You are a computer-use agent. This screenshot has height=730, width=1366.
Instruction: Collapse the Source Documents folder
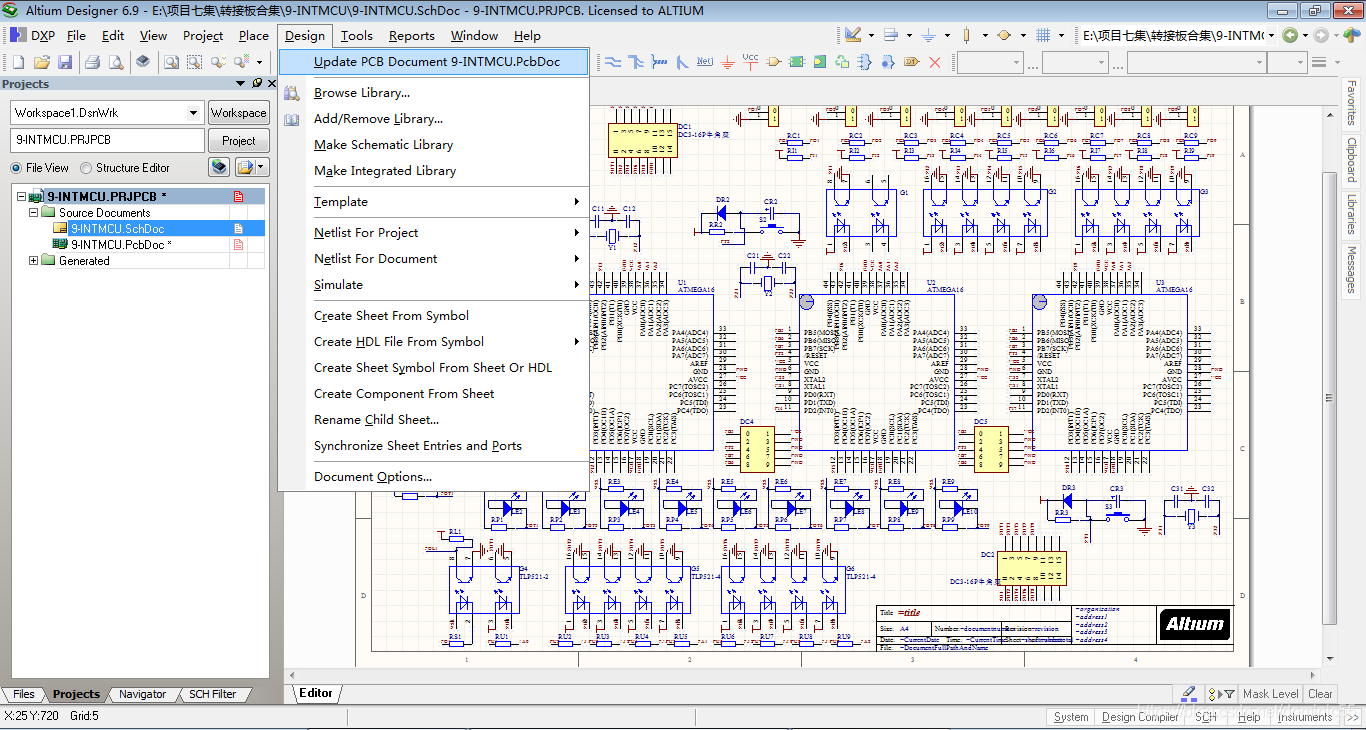point(34,213)
